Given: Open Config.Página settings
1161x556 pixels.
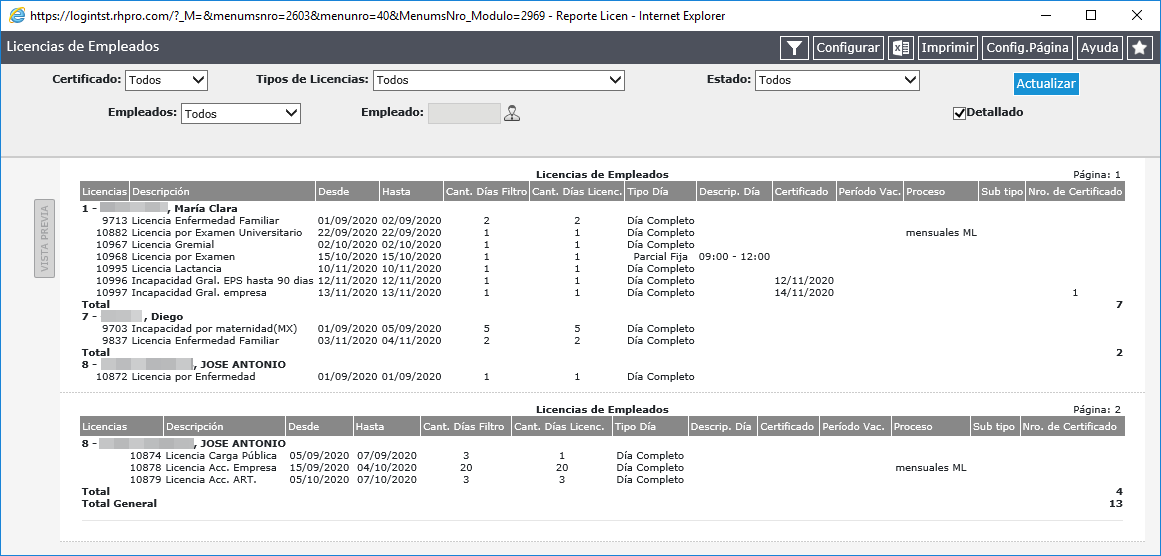Looking at the screenshot, I should click(1027, 47).
